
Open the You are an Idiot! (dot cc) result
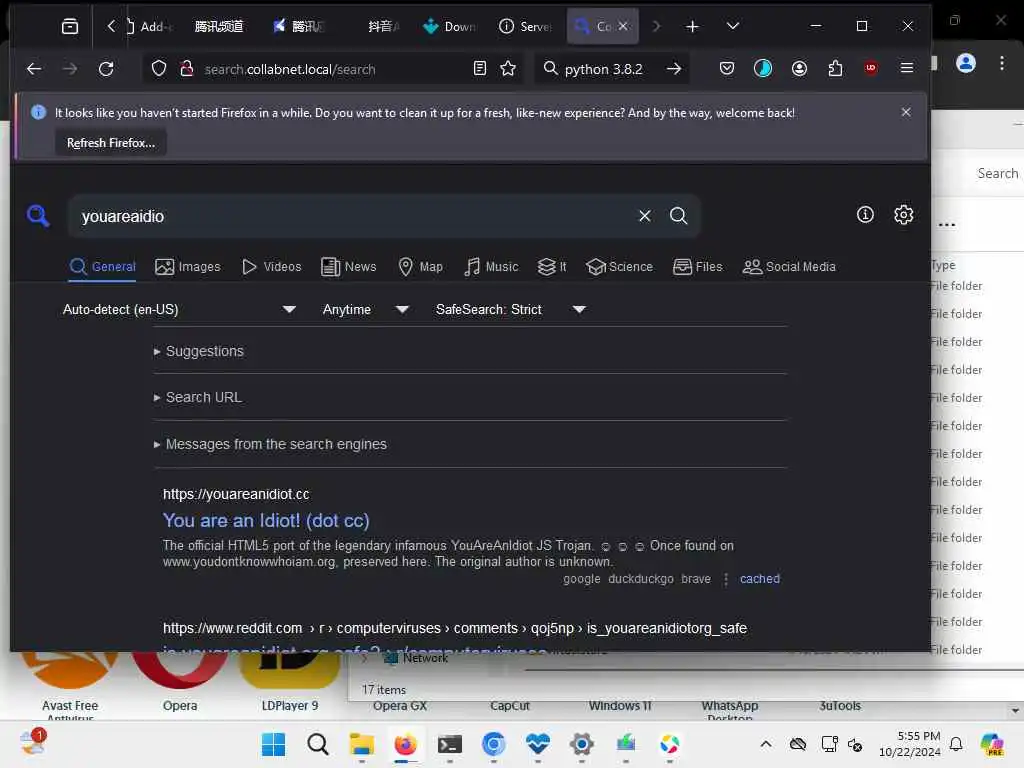point(266,520)
